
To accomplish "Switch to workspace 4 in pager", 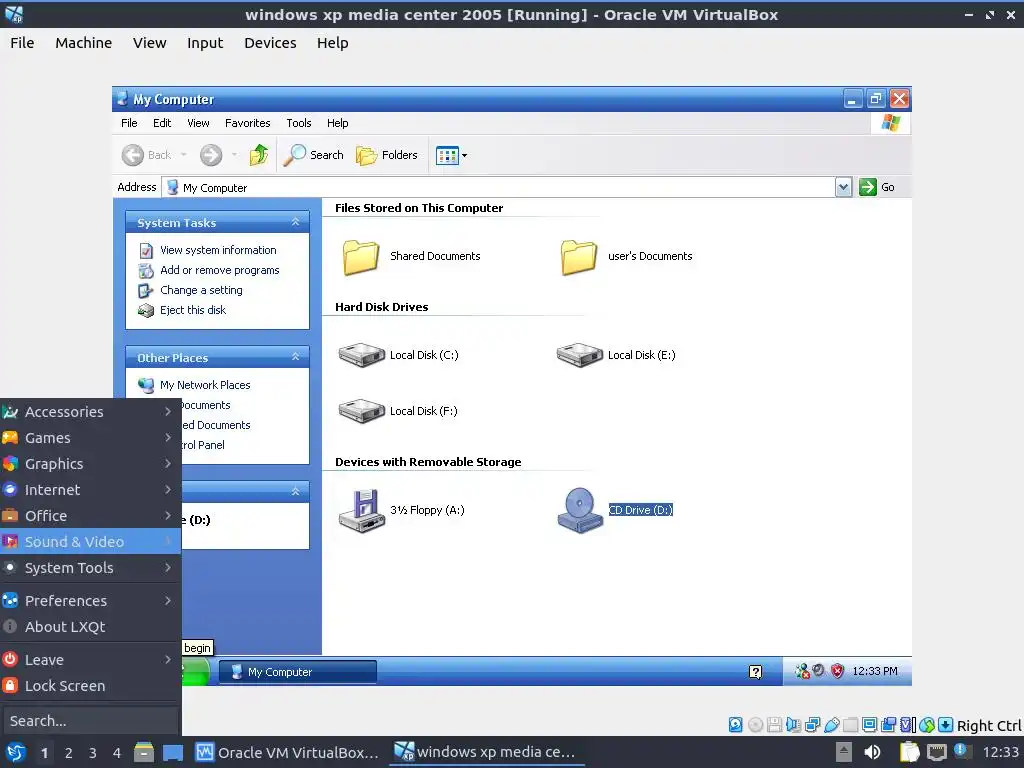I will coord(117,753).
